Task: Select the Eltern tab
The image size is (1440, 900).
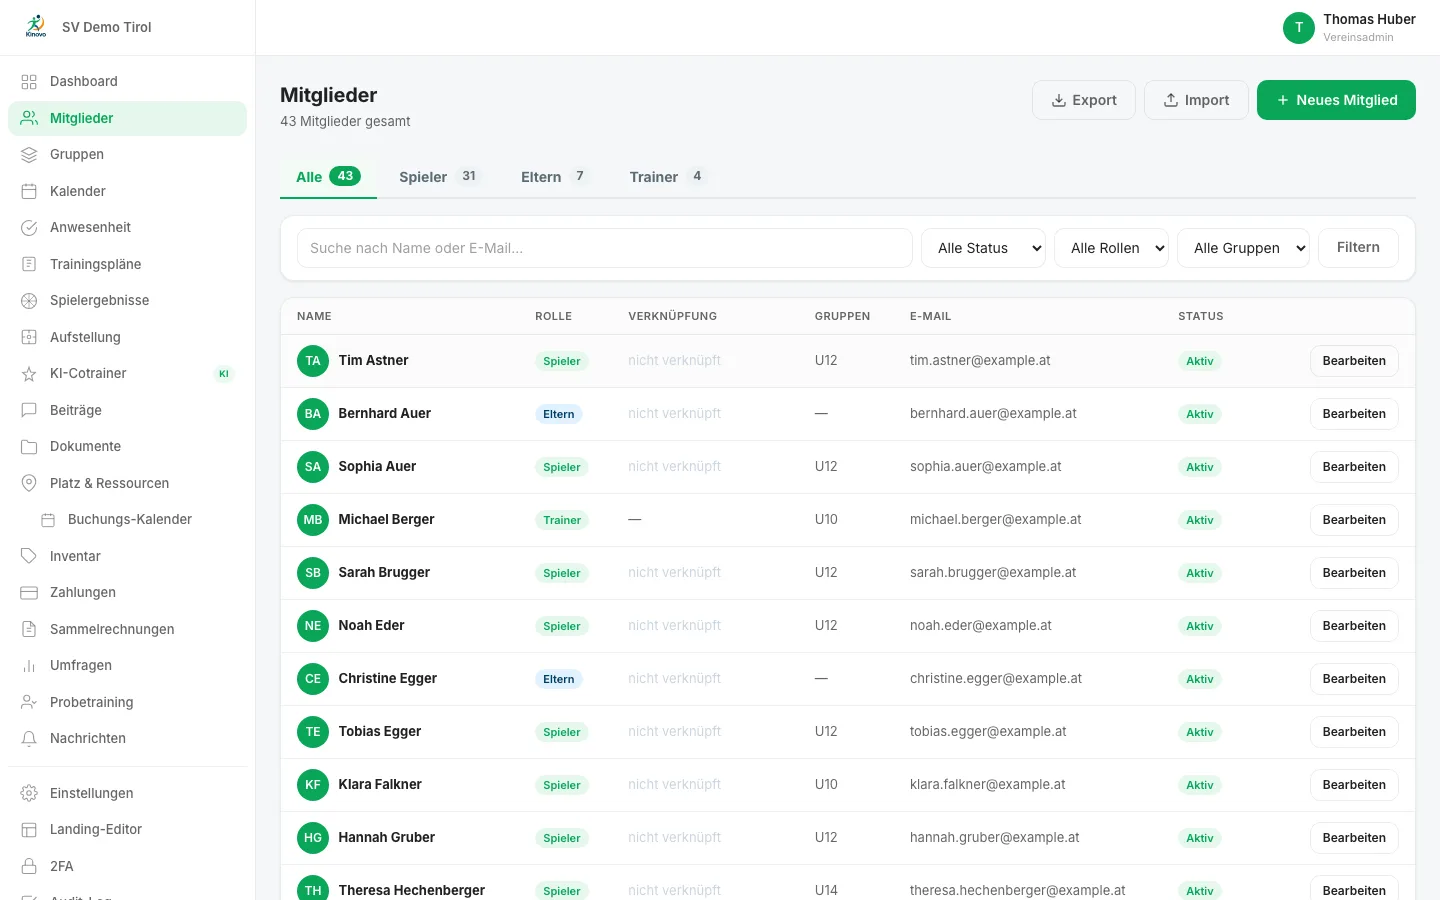Action: click(x=554, y=177)
